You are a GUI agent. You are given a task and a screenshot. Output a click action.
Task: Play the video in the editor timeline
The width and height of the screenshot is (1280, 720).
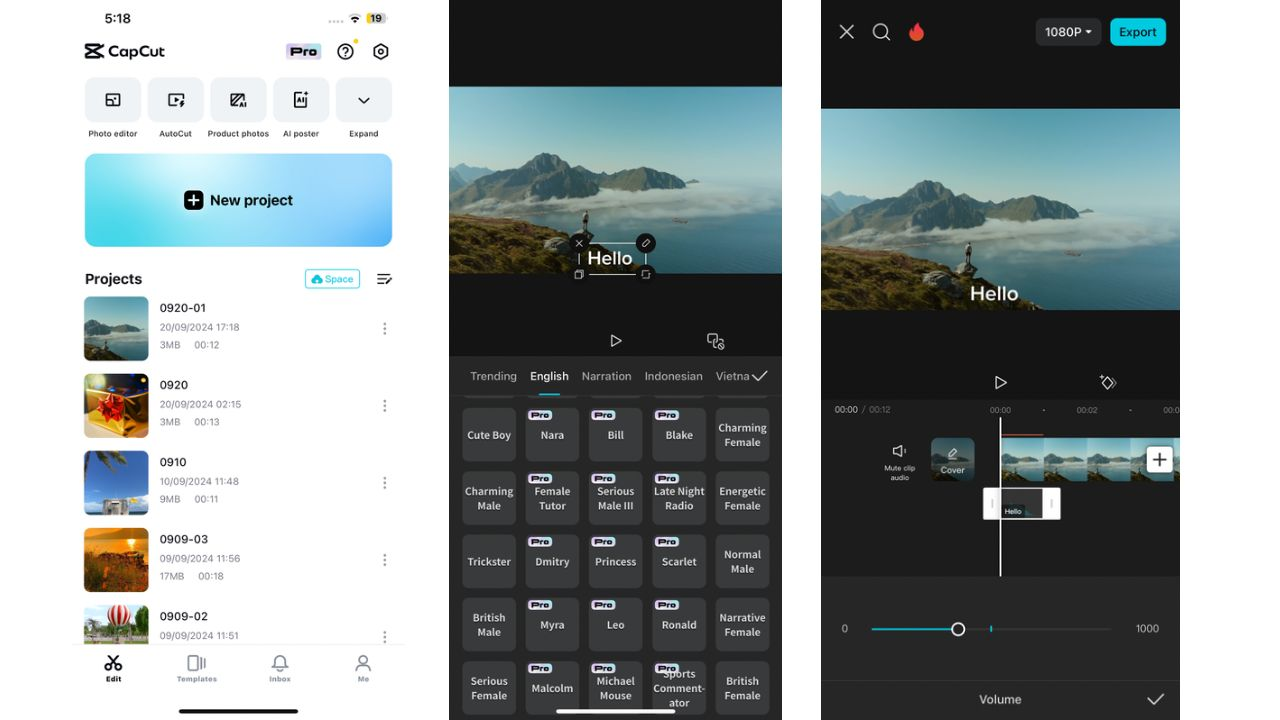[x=1000, y=382]
